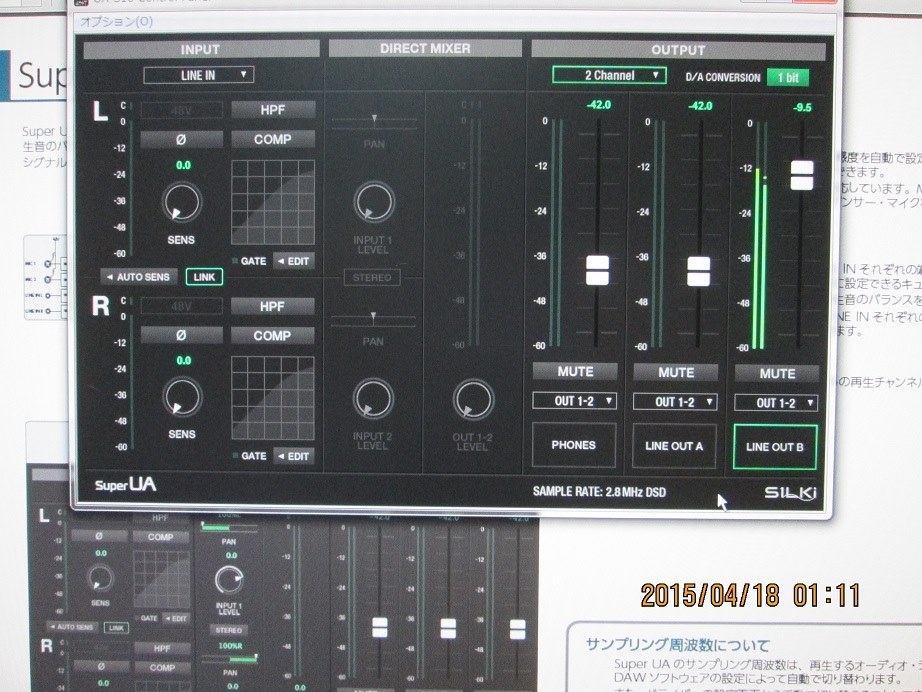Invert phase (Ø) on the L channel
This screenshot has width=922, height=692.
pos(182,139)
